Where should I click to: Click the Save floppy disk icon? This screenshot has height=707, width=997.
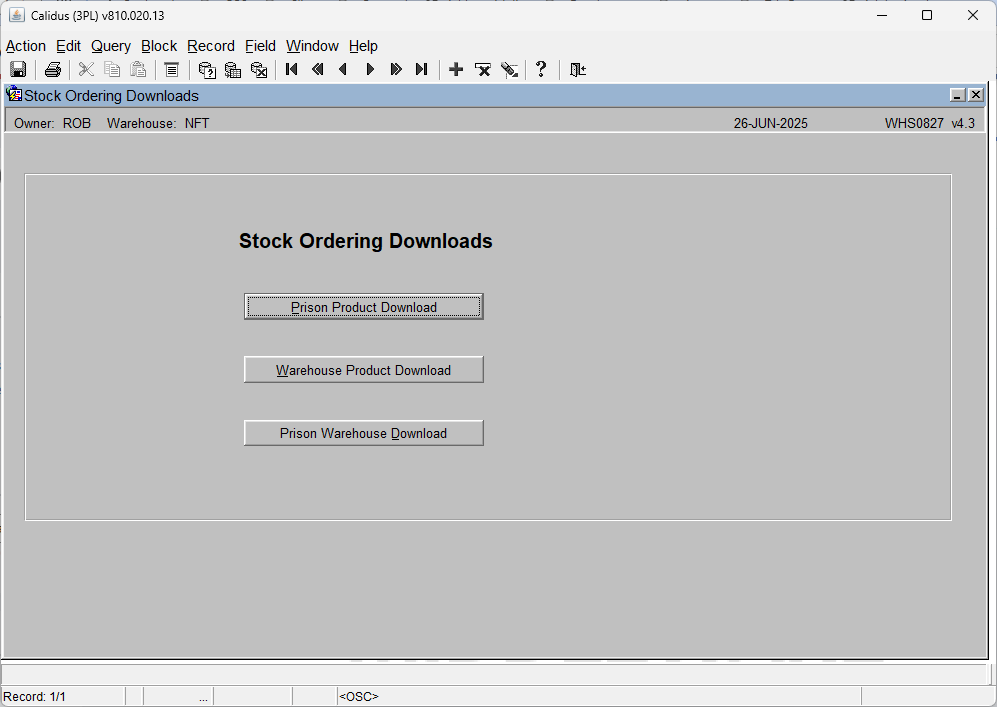click(18, 69)
